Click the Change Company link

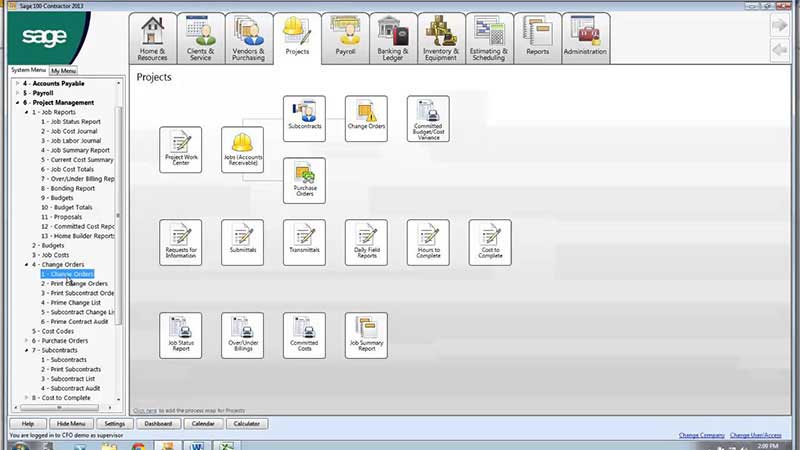[x=702, y=435]
